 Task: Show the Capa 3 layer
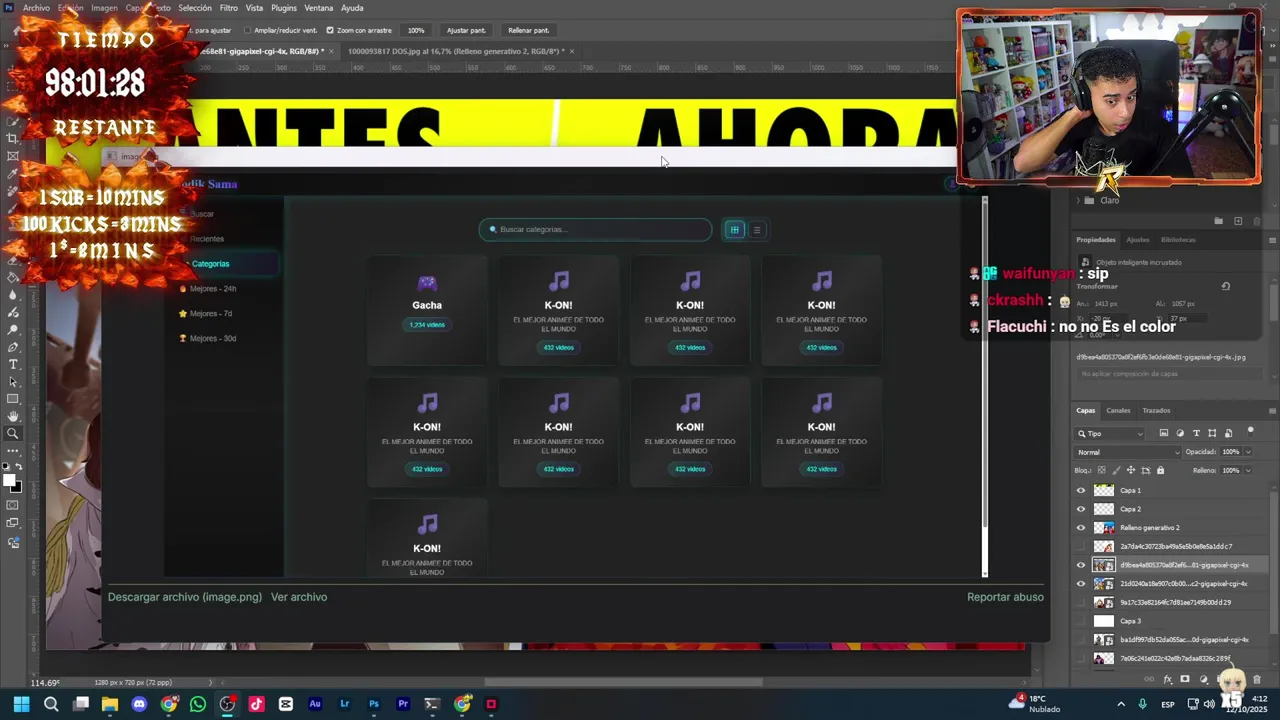(x=1080, y=621)
